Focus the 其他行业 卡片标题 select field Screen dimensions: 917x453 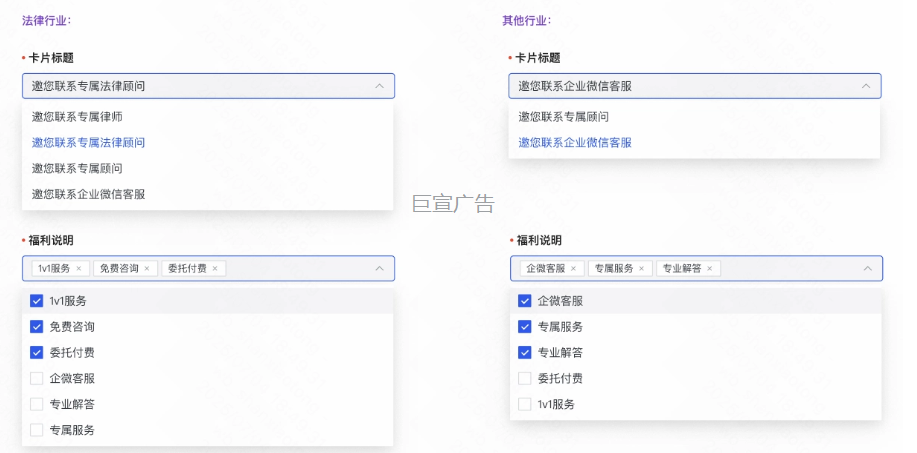tap(695, 86)
